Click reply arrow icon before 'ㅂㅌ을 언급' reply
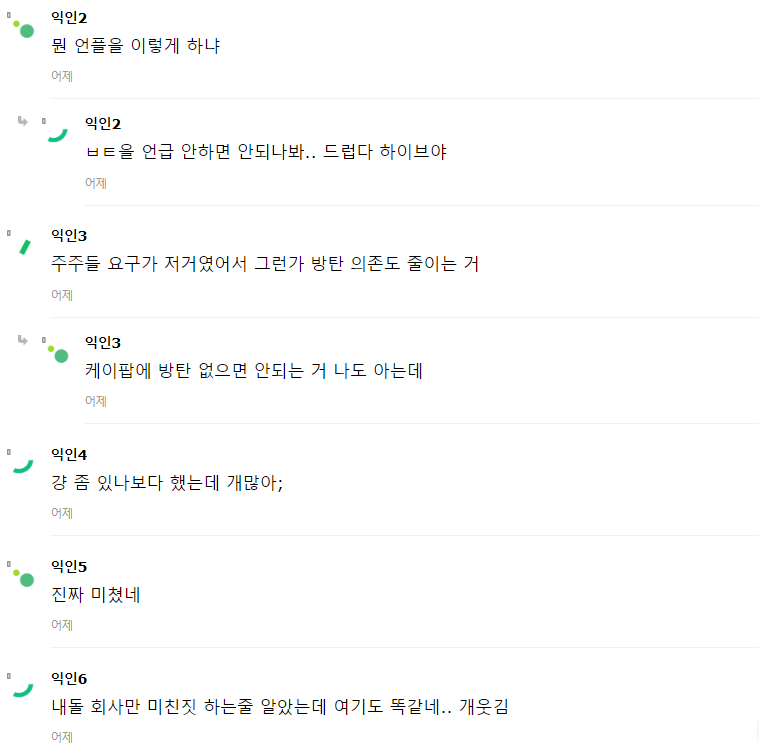Screen dimensions: 759x754 [x=21, y=122]
